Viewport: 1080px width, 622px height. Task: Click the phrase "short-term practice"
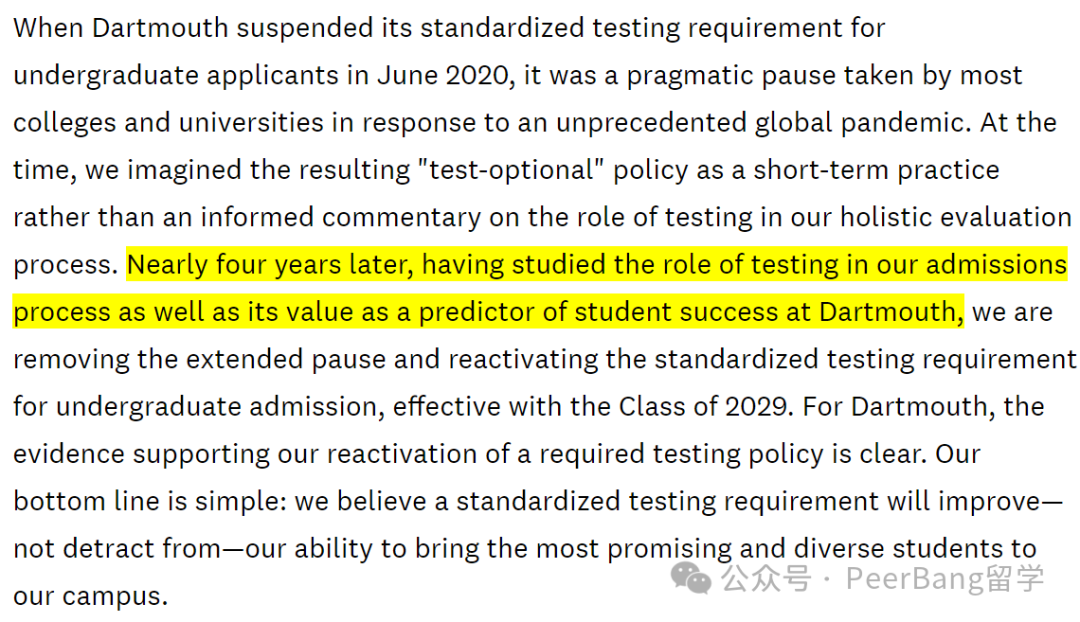point(876,170)
